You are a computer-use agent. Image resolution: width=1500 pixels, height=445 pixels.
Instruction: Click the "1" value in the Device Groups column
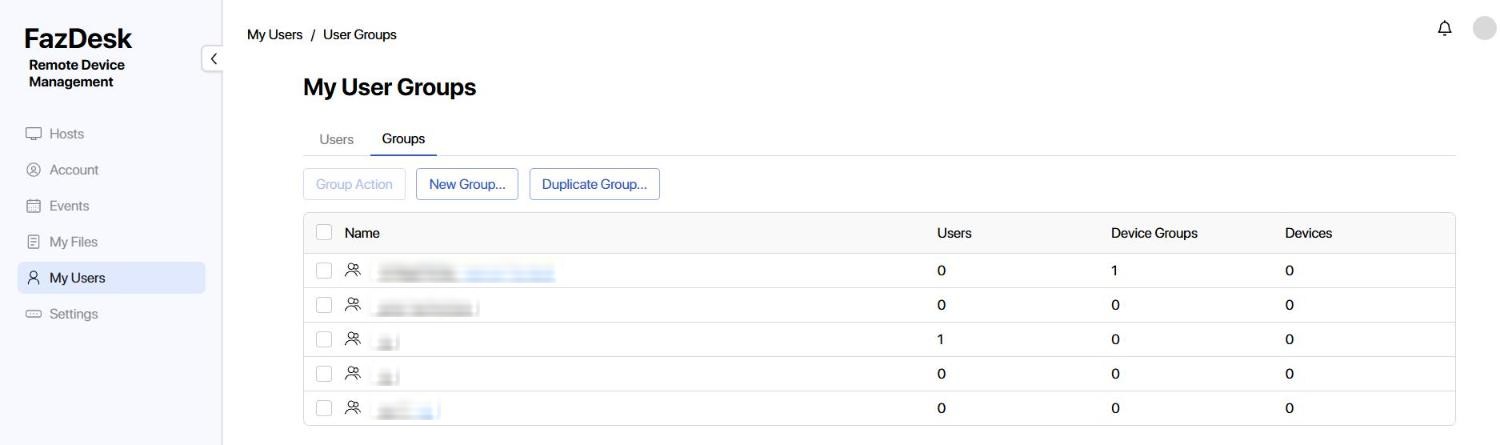[x=1114, y=270]
